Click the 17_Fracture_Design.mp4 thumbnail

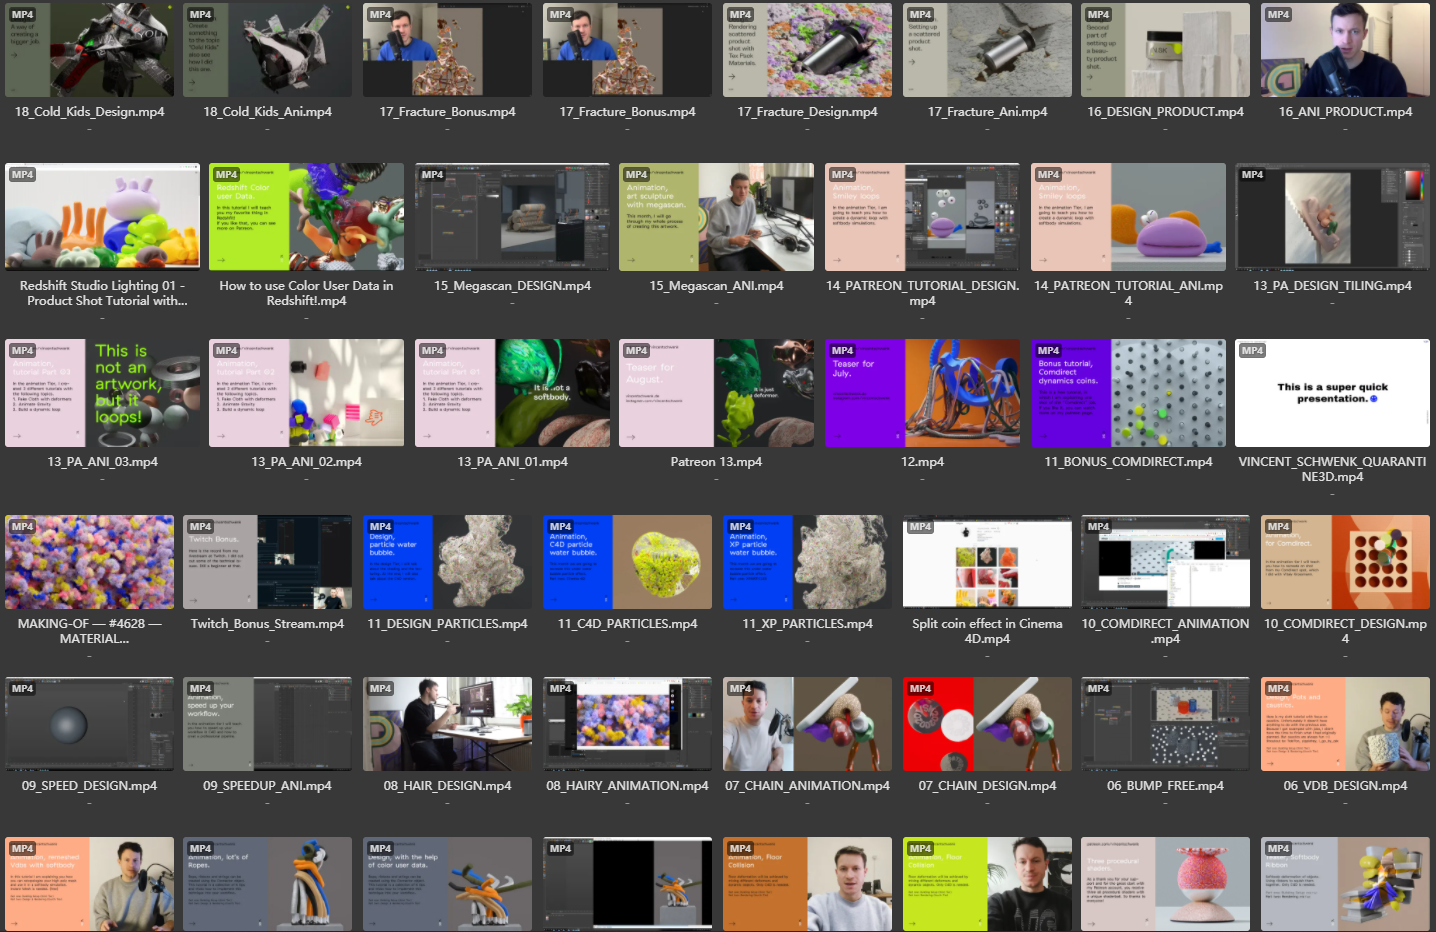point(807,50)
